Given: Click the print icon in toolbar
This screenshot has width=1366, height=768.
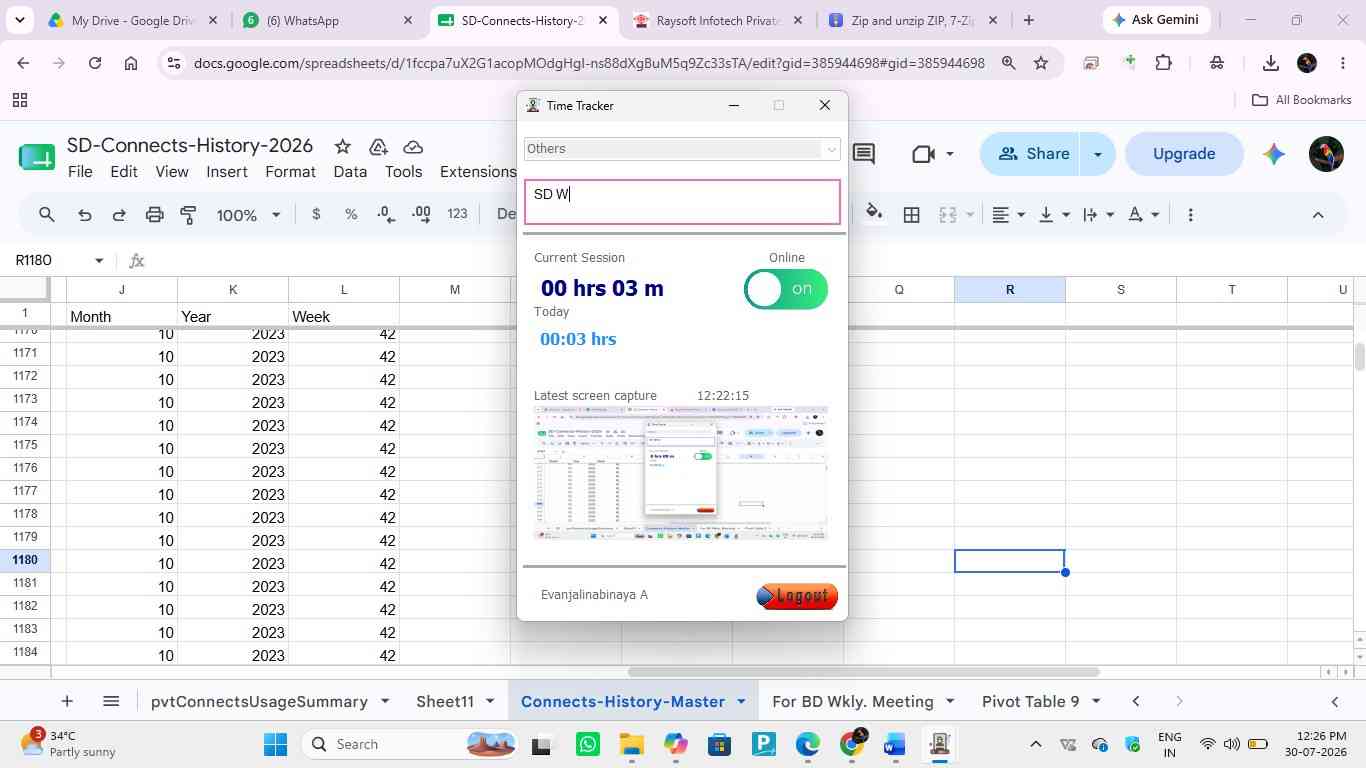Looking at the screenshot, I should coord(154,214).
